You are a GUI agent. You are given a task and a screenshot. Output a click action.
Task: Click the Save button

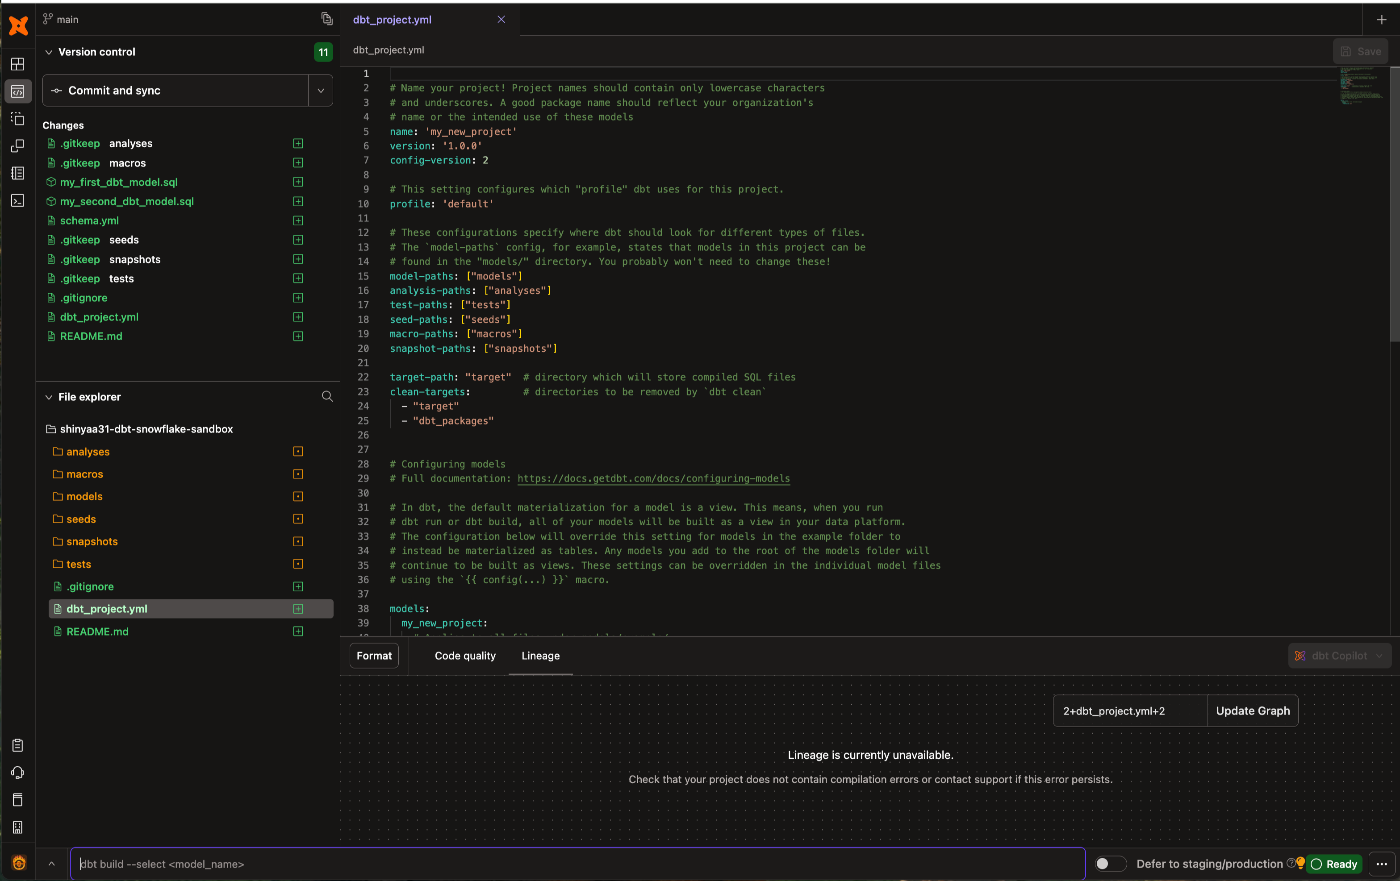(1360, 51)
